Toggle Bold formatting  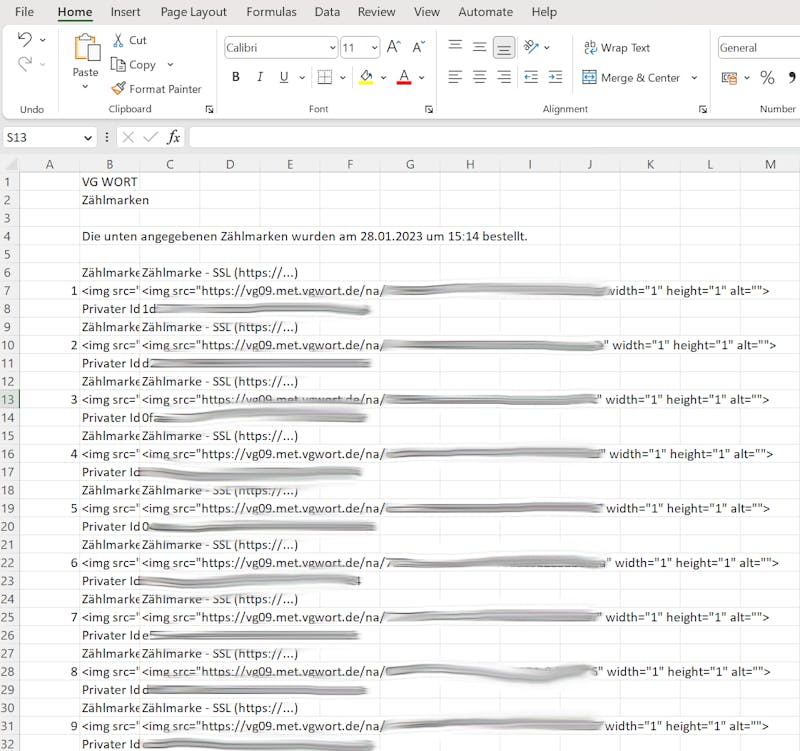coord(236,77)
